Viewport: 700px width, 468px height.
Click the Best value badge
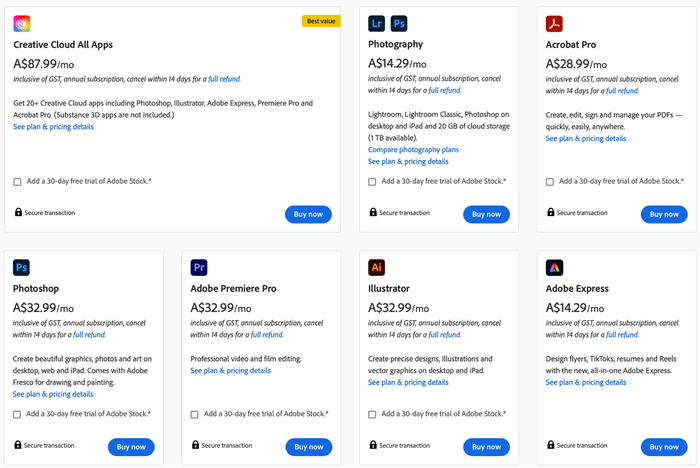(321, 21)
